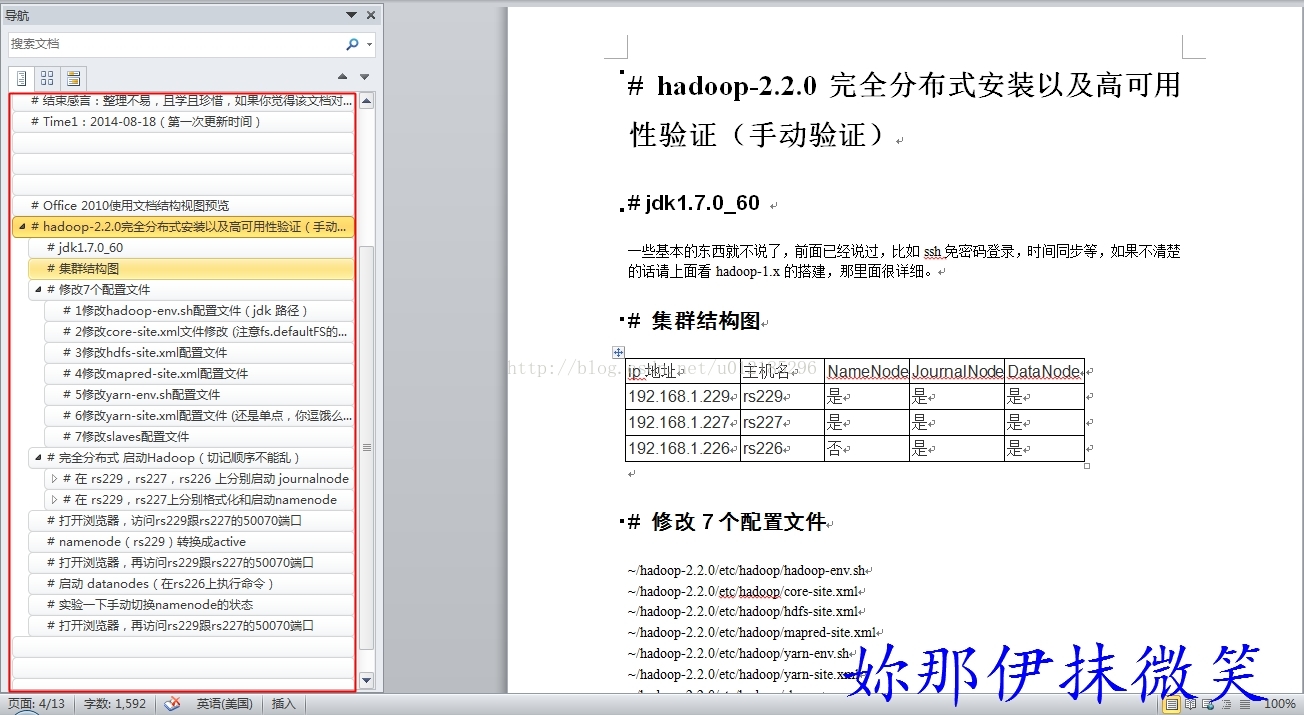The width and height of the screenshot is (1304, 715).
Task: Jump to 3修改hdfs-site.xml配置文件 heading
Action: [x=199, y=352]
